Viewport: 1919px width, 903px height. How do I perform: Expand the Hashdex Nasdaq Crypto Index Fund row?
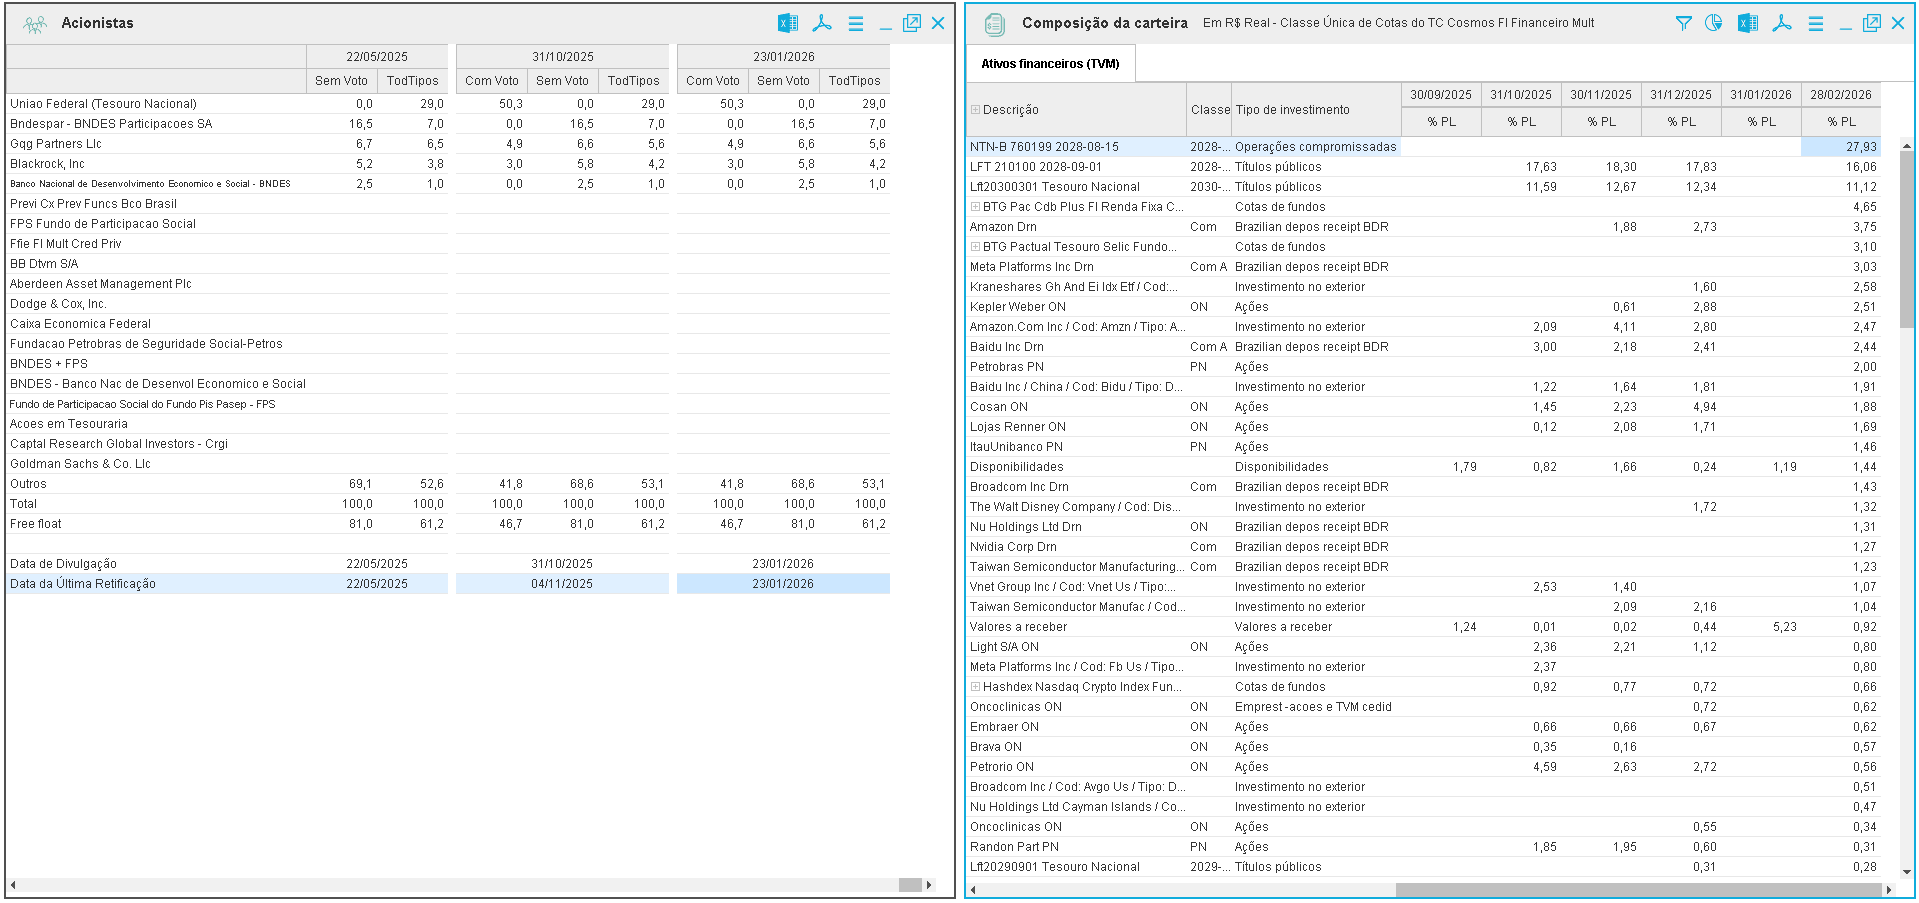pos(975,687)
